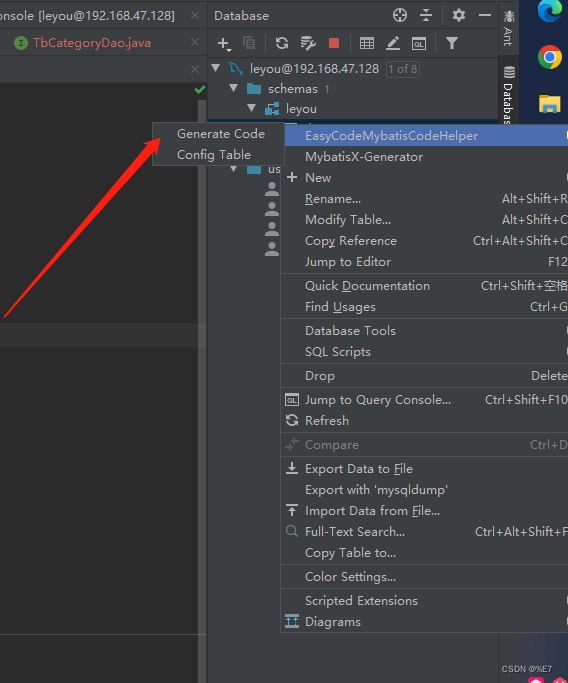Image resolution: width=568 pixels, height=683 pixels.
Task: Select the leyou schema tree item
Action: [x=301, y=109]
